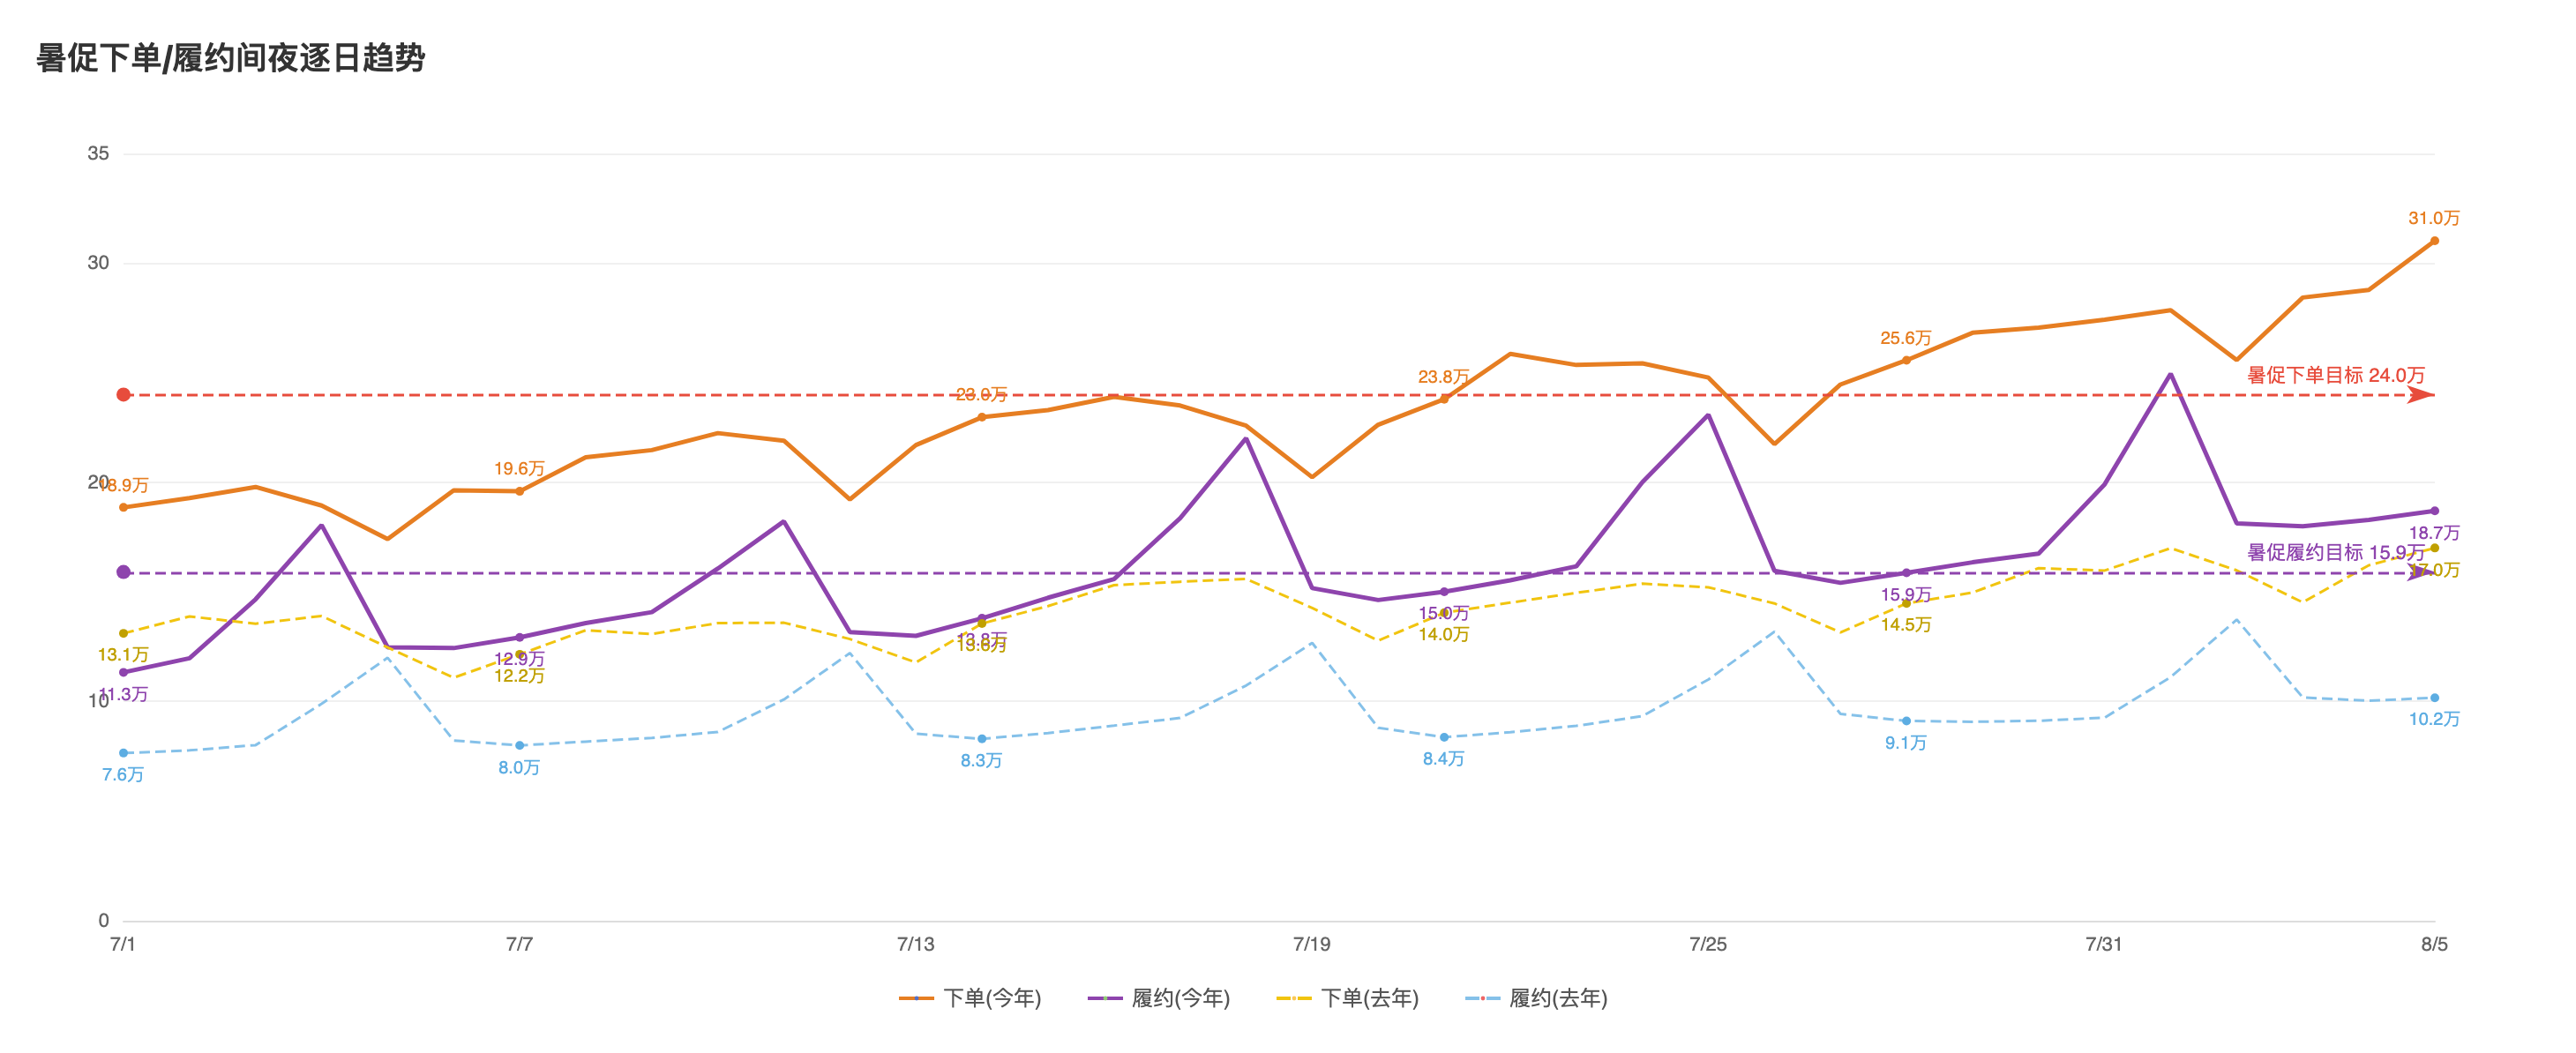Viewport: 2576px width, 1053px height.
Task: Click the 7/19 x-axis date label
Action: (x=1312, y=944)
